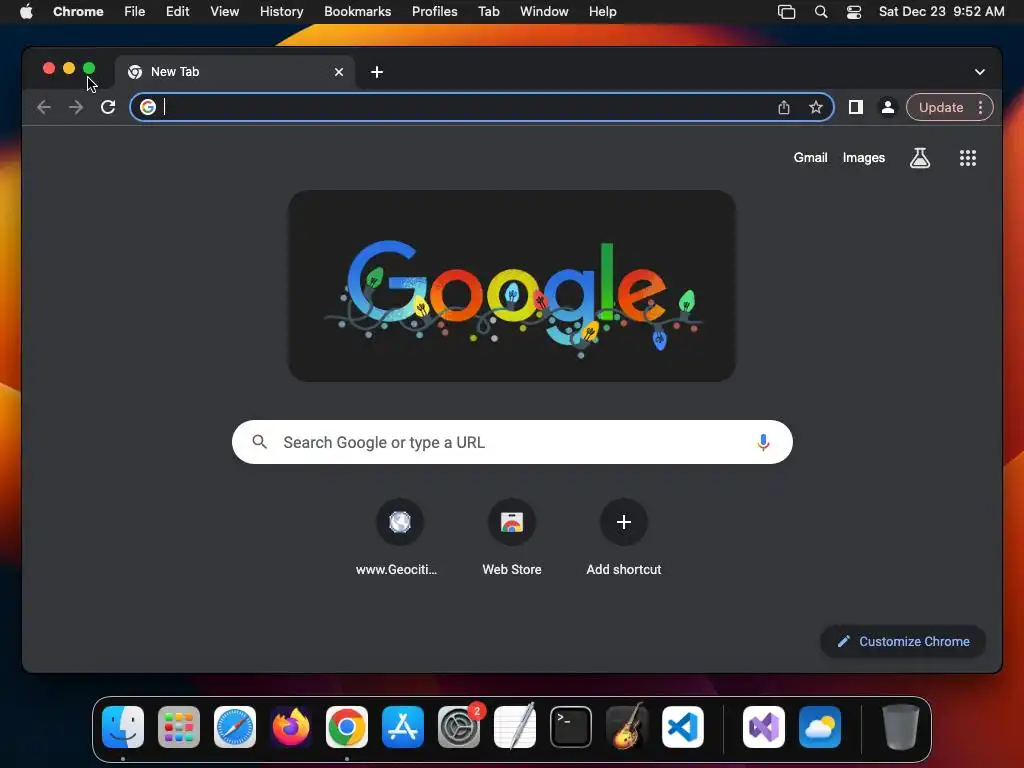
Task: Open the Help menu
Action: pos(602,11)
